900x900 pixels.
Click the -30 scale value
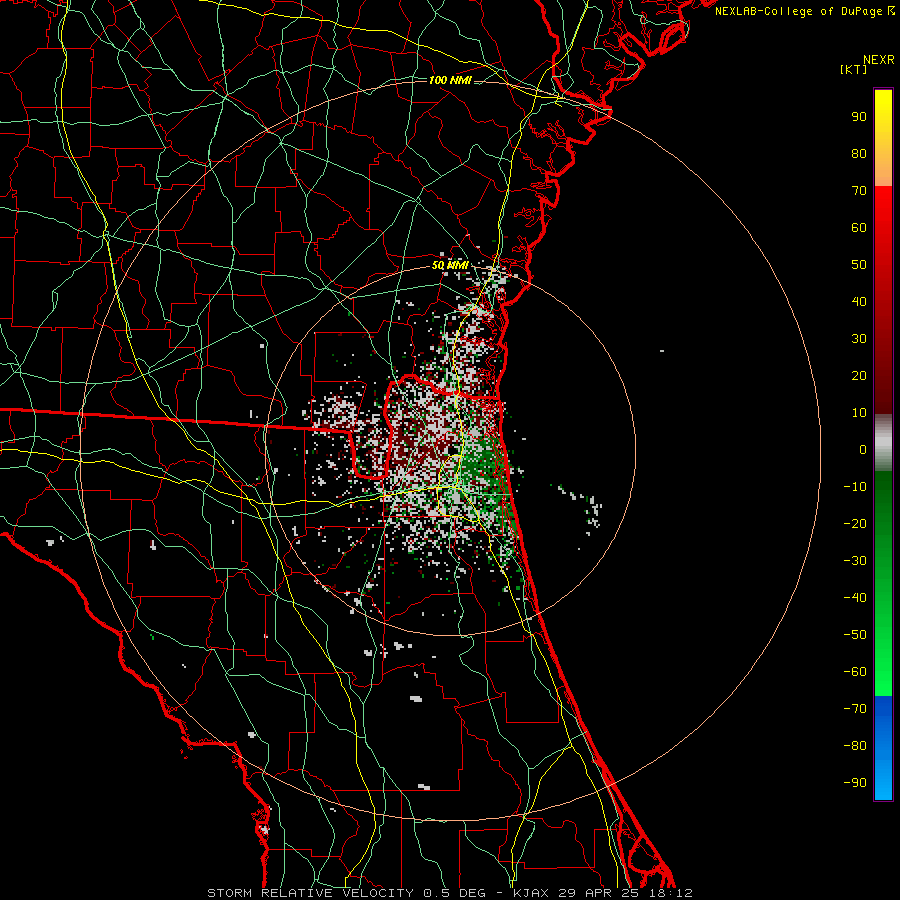[855, 561]
